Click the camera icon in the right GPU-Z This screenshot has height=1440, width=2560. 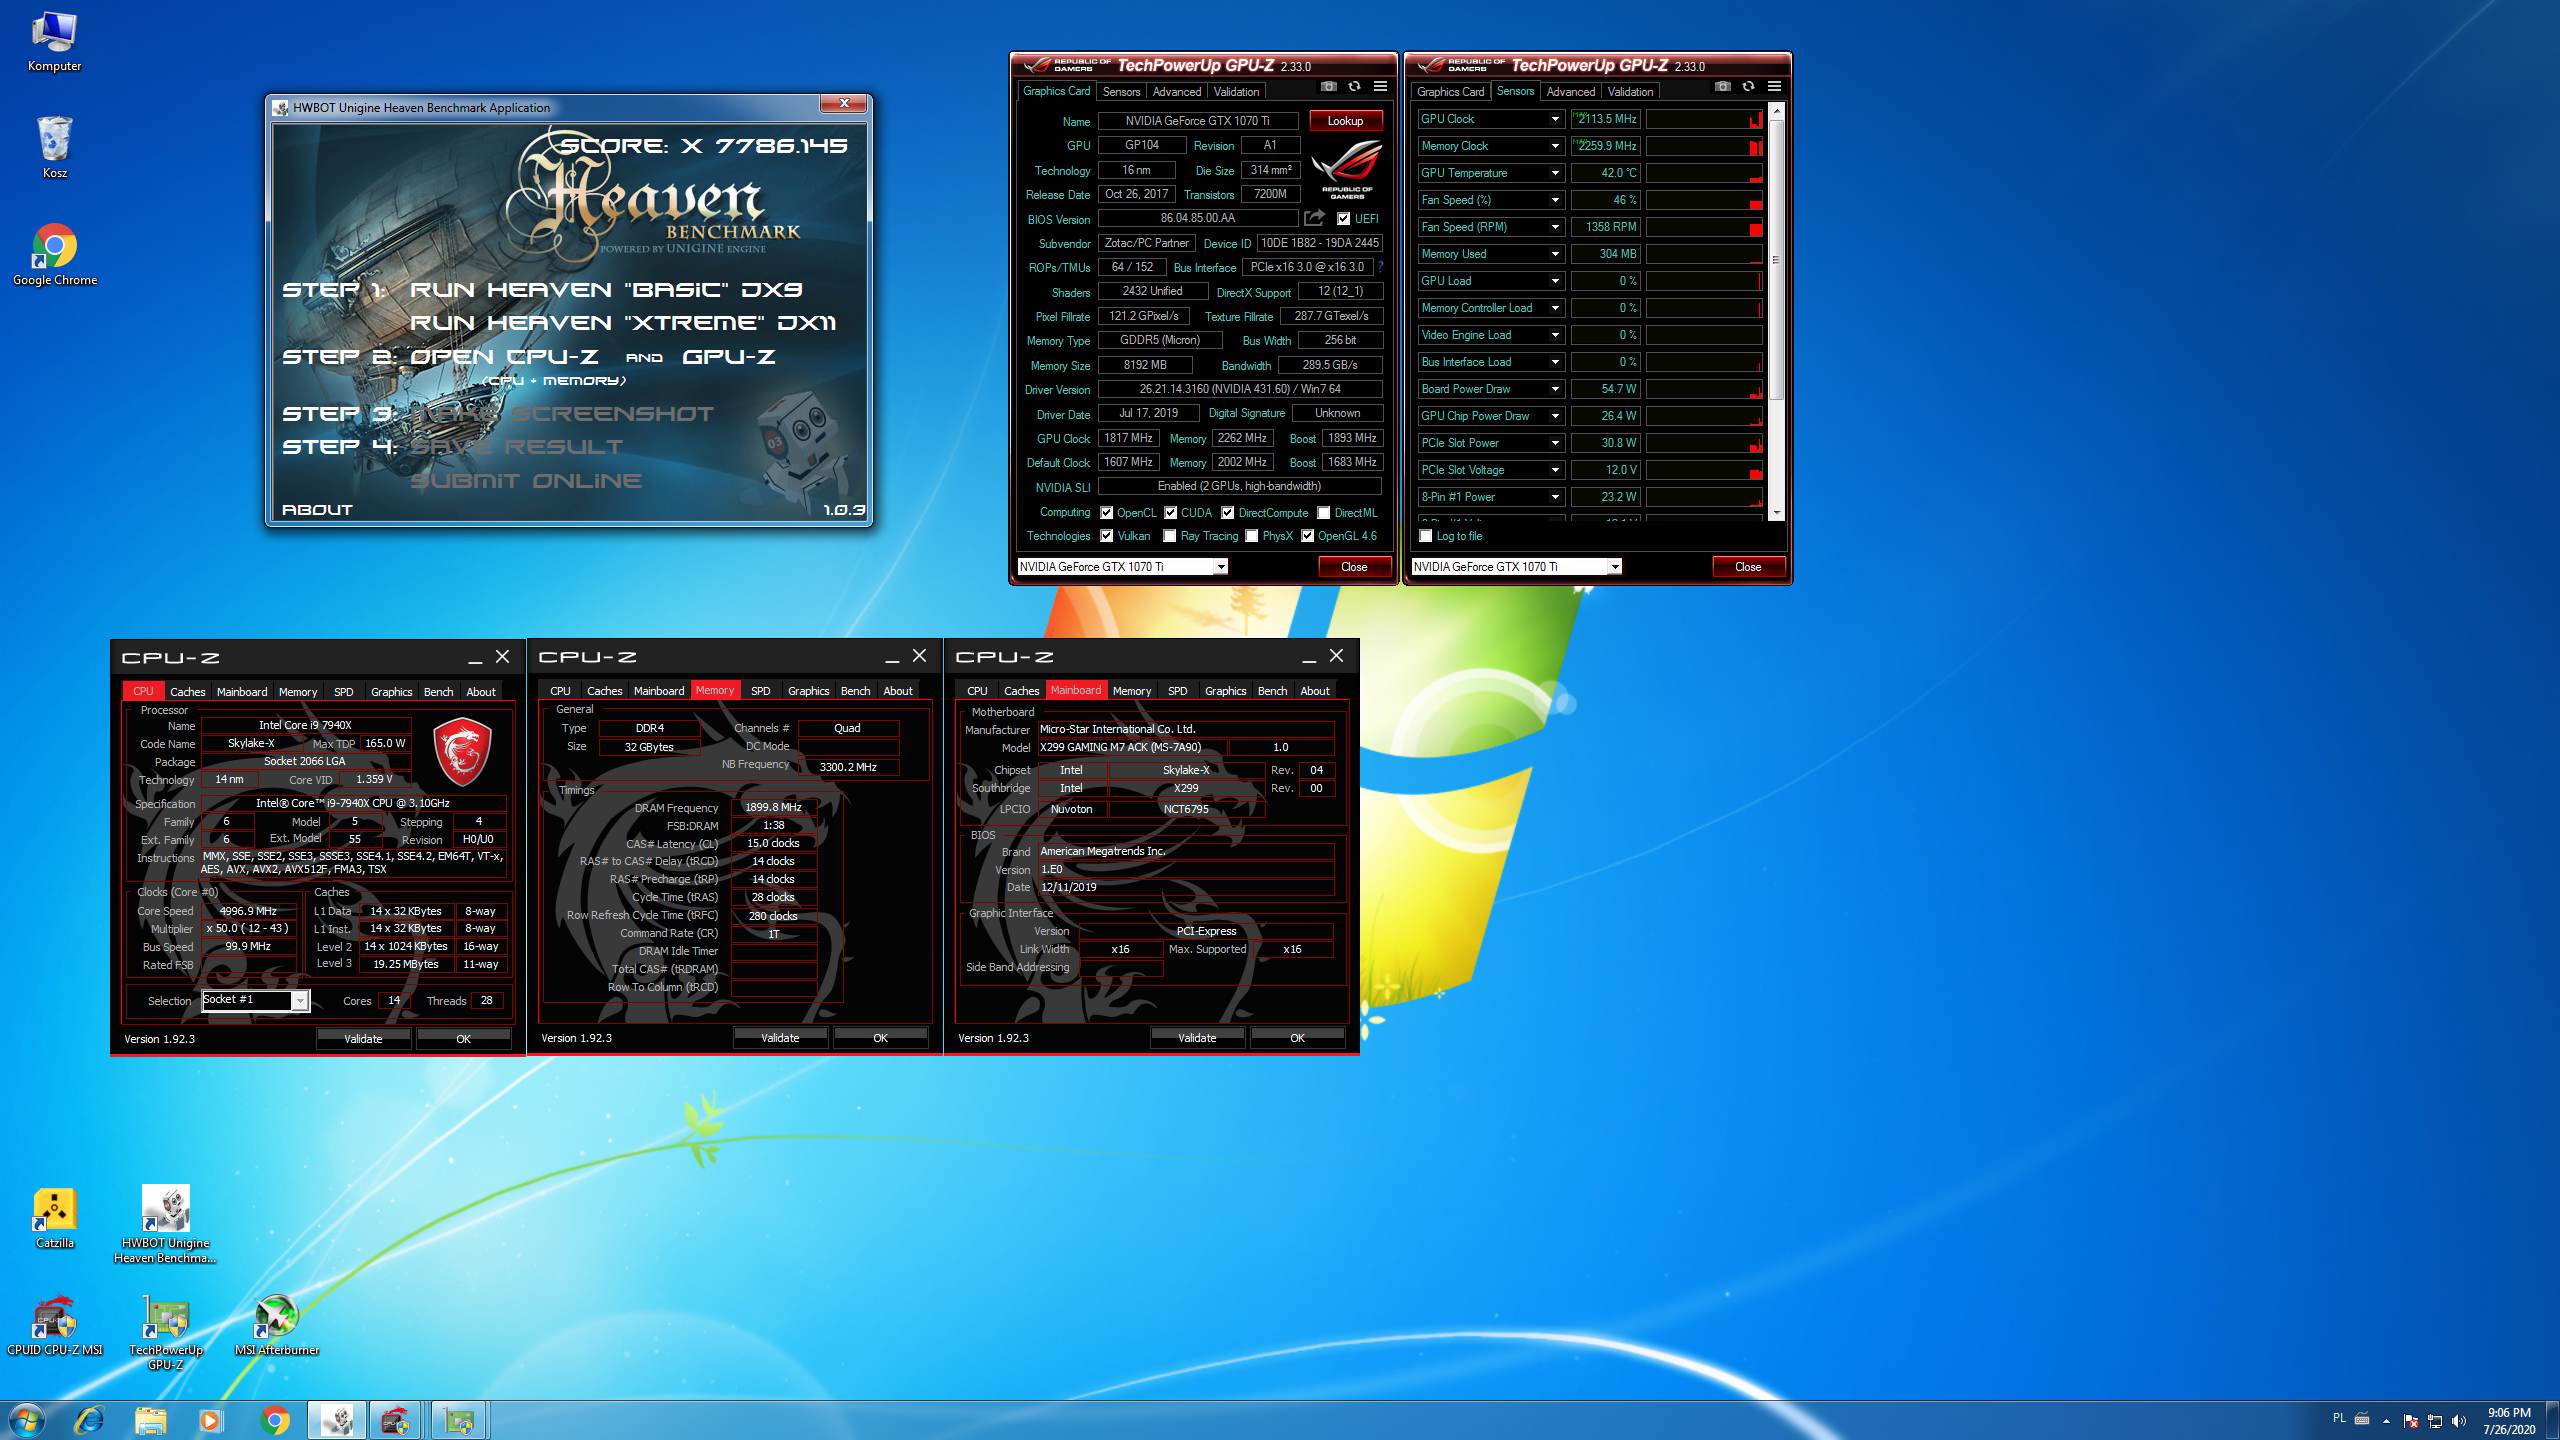(1722, 87)
